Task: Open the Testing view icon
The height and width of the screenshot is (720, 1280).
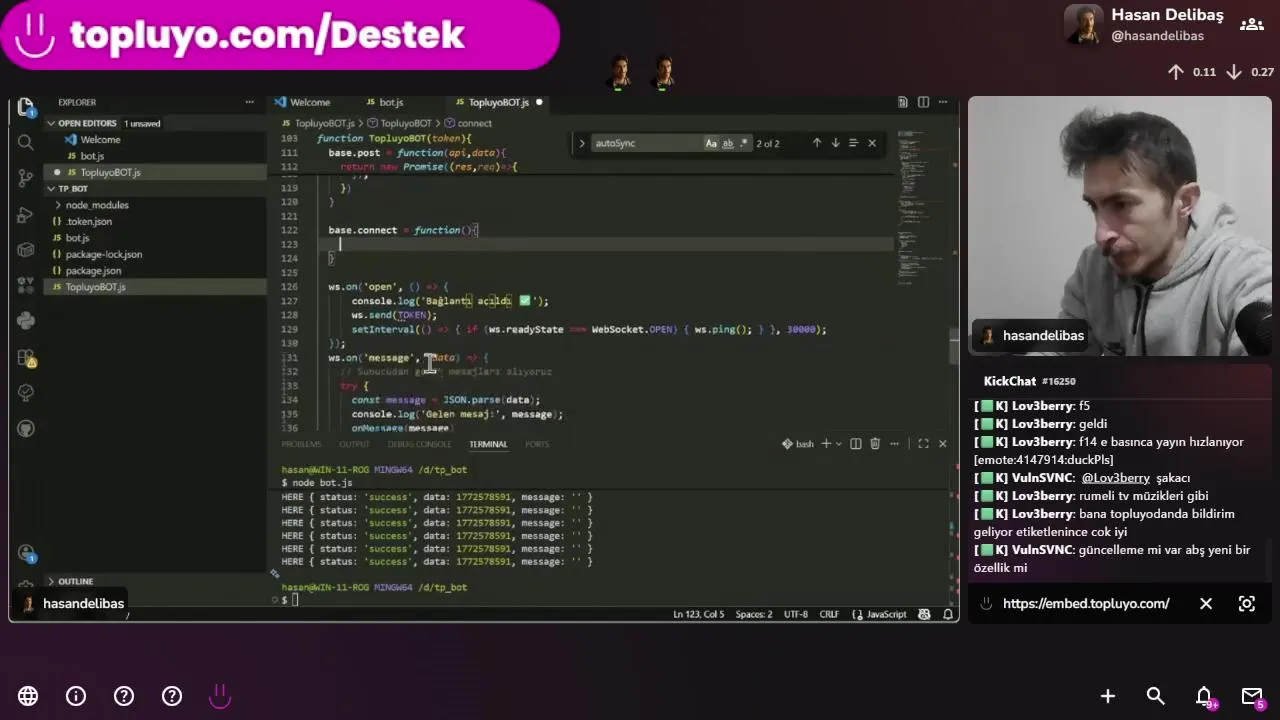Action: coord(26,393)
